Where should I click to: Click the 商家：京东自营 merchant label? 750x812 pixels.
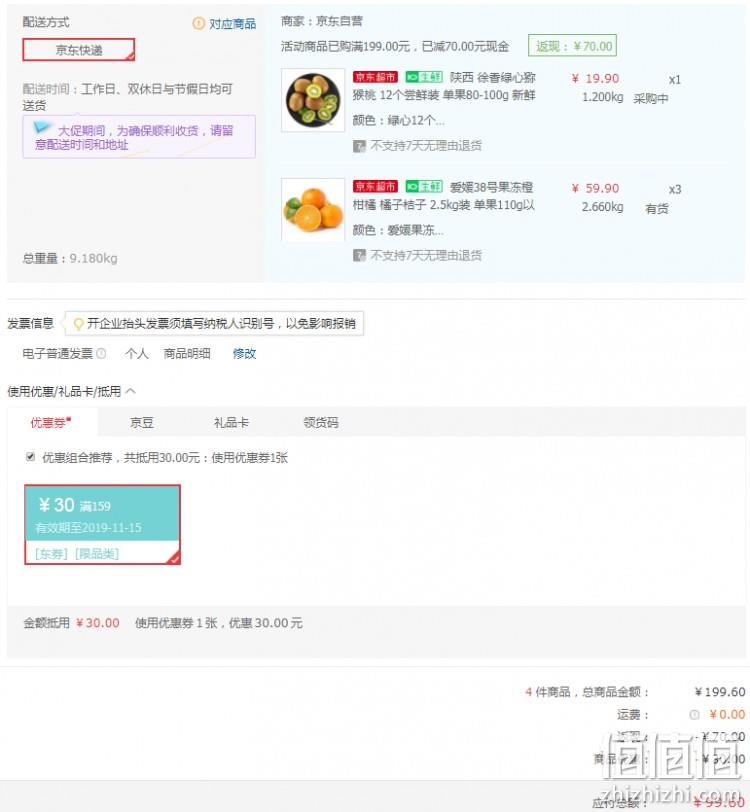coord(322,21)
